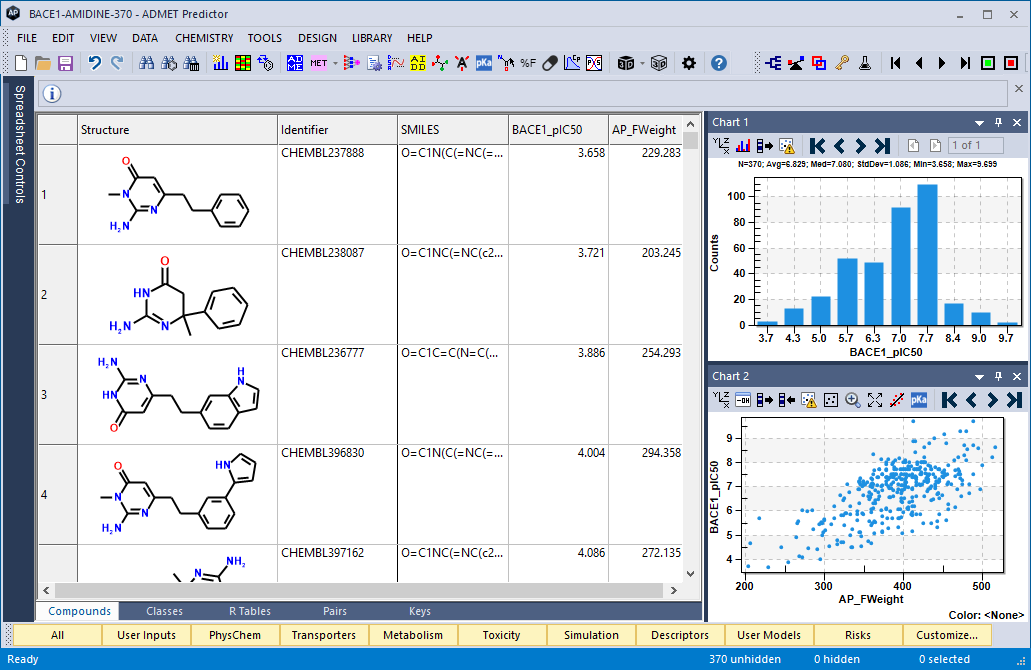Click the binoculars find icon
The image size is (1031, 670).
point(147,63)
